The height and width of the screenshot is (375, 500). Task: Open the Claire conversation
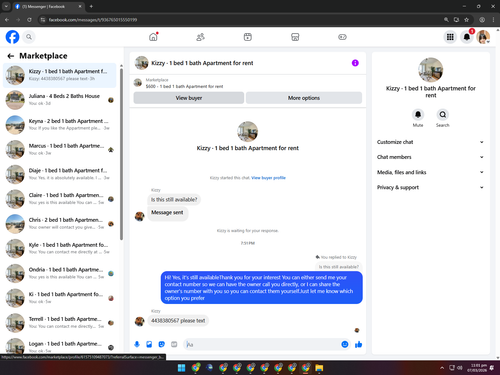[x=60, y=199]
